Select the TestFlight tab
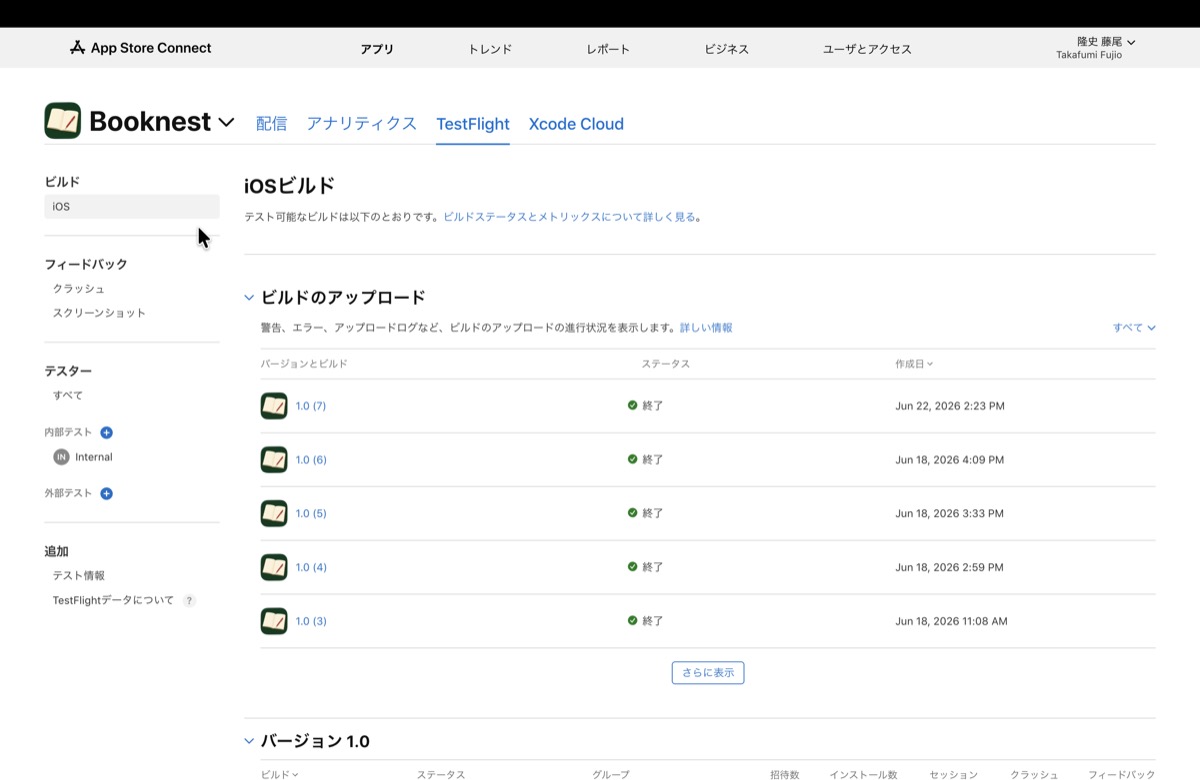 click(473, 124)
